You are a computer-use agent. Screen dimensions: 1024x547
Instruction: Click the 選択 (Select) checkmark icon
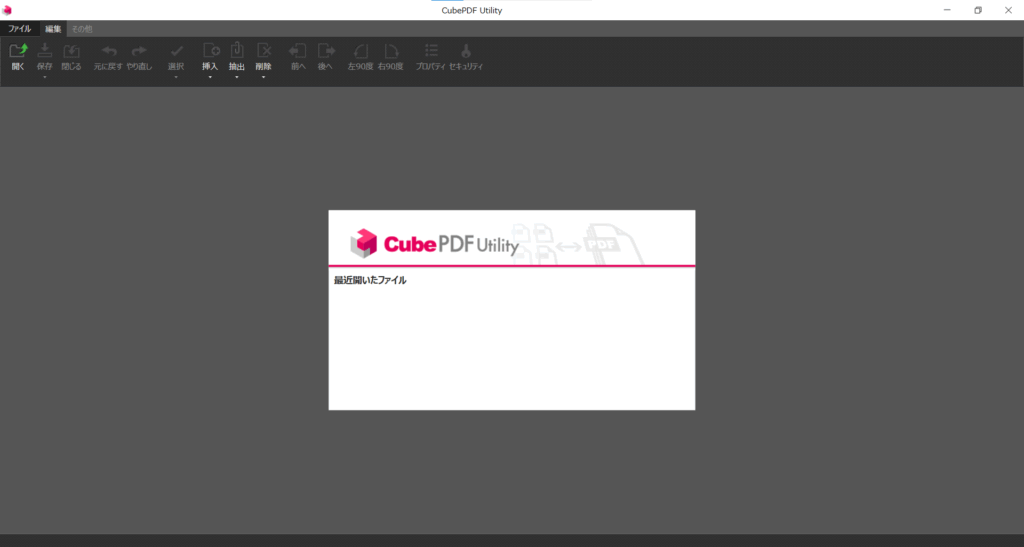[176, 51]
